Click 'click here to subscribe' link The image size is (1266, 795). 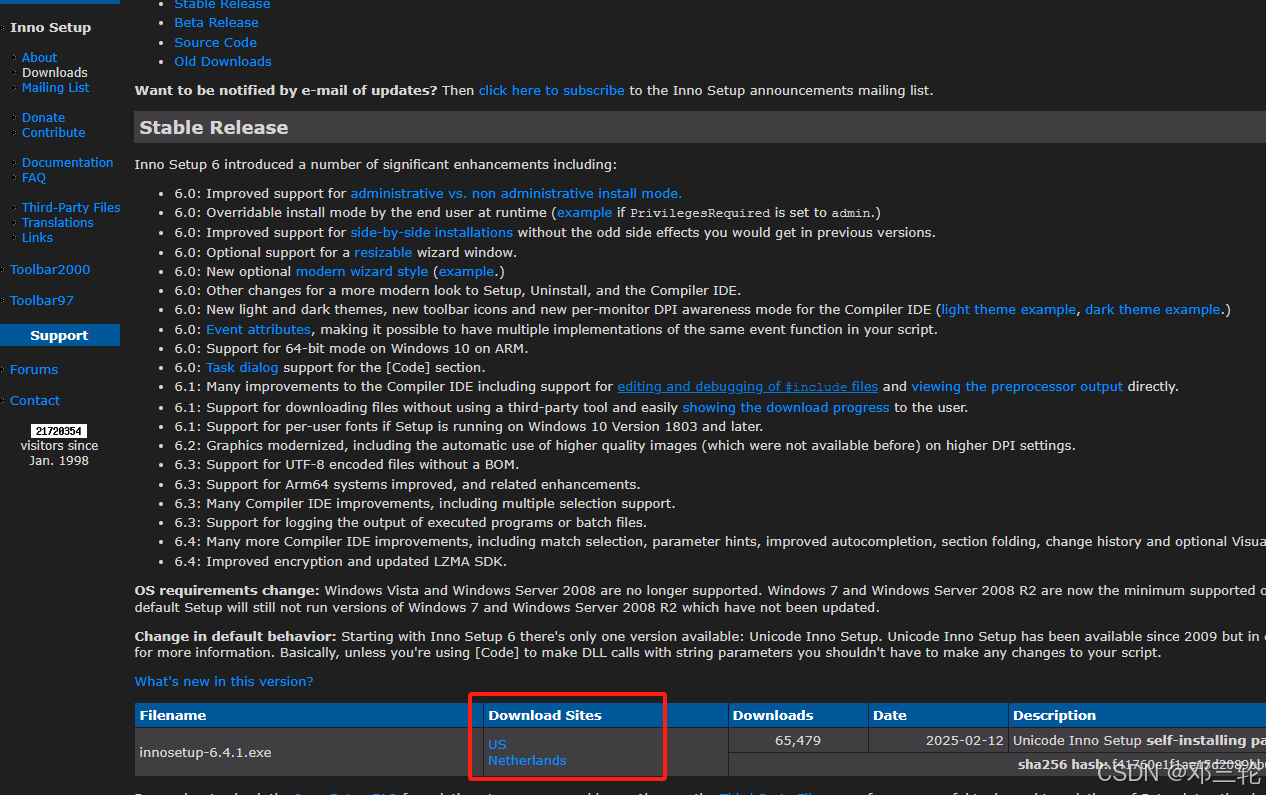pyautogui.click(x=551, y=90)
